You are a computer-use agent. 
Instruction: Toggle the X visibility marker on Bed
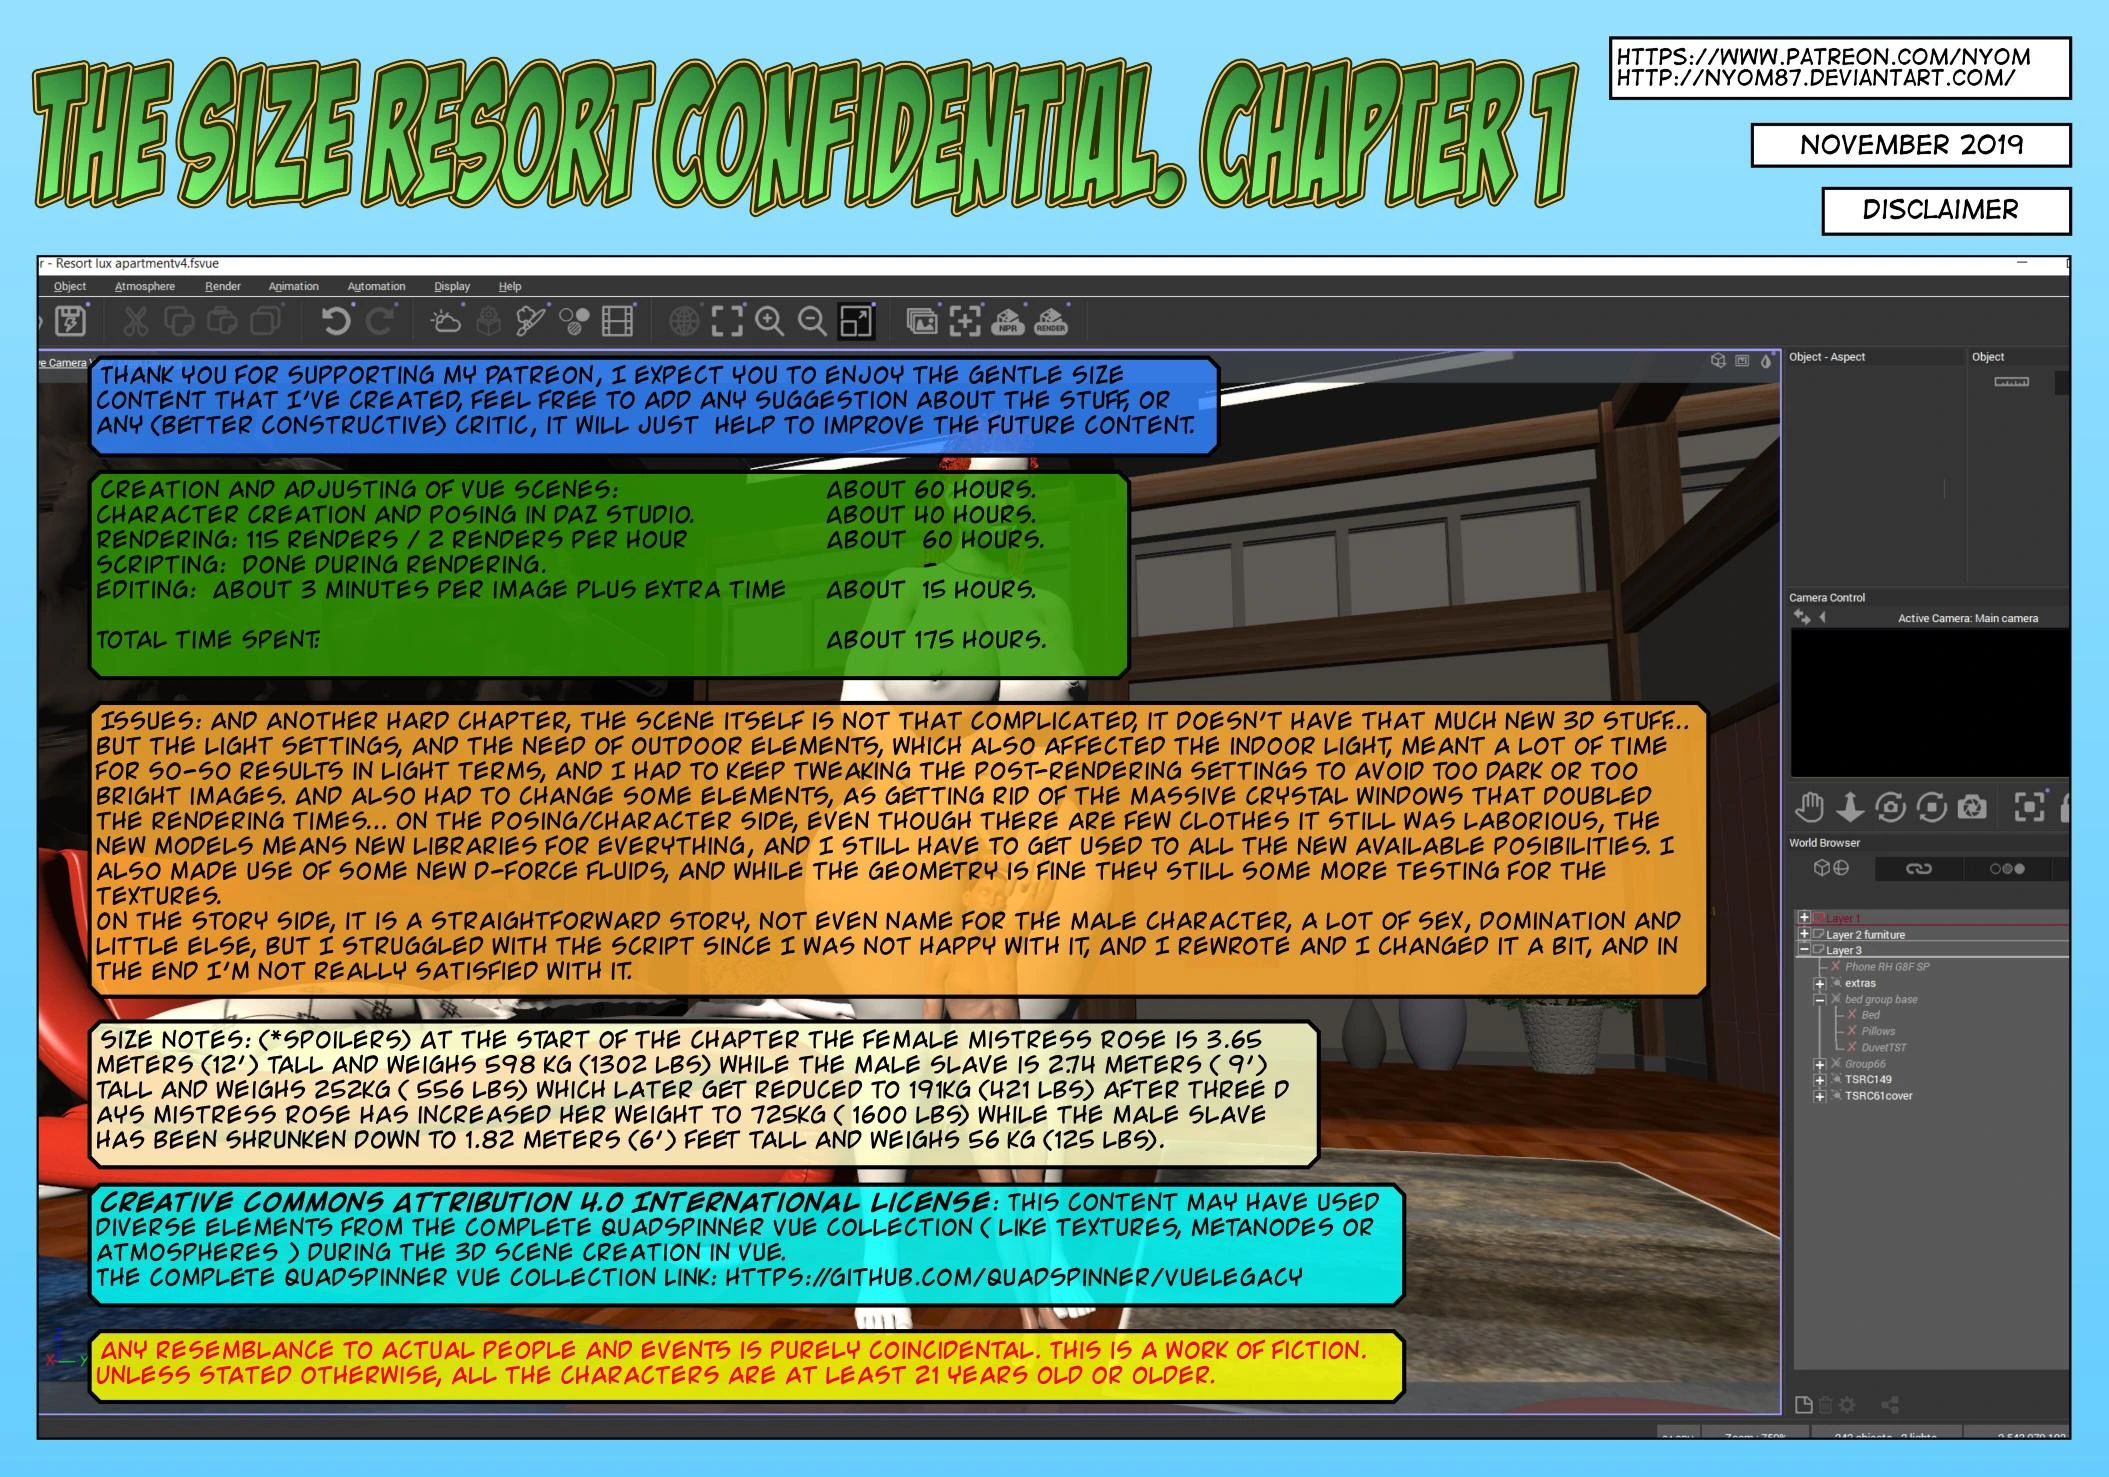[x=1852, y=1015]
